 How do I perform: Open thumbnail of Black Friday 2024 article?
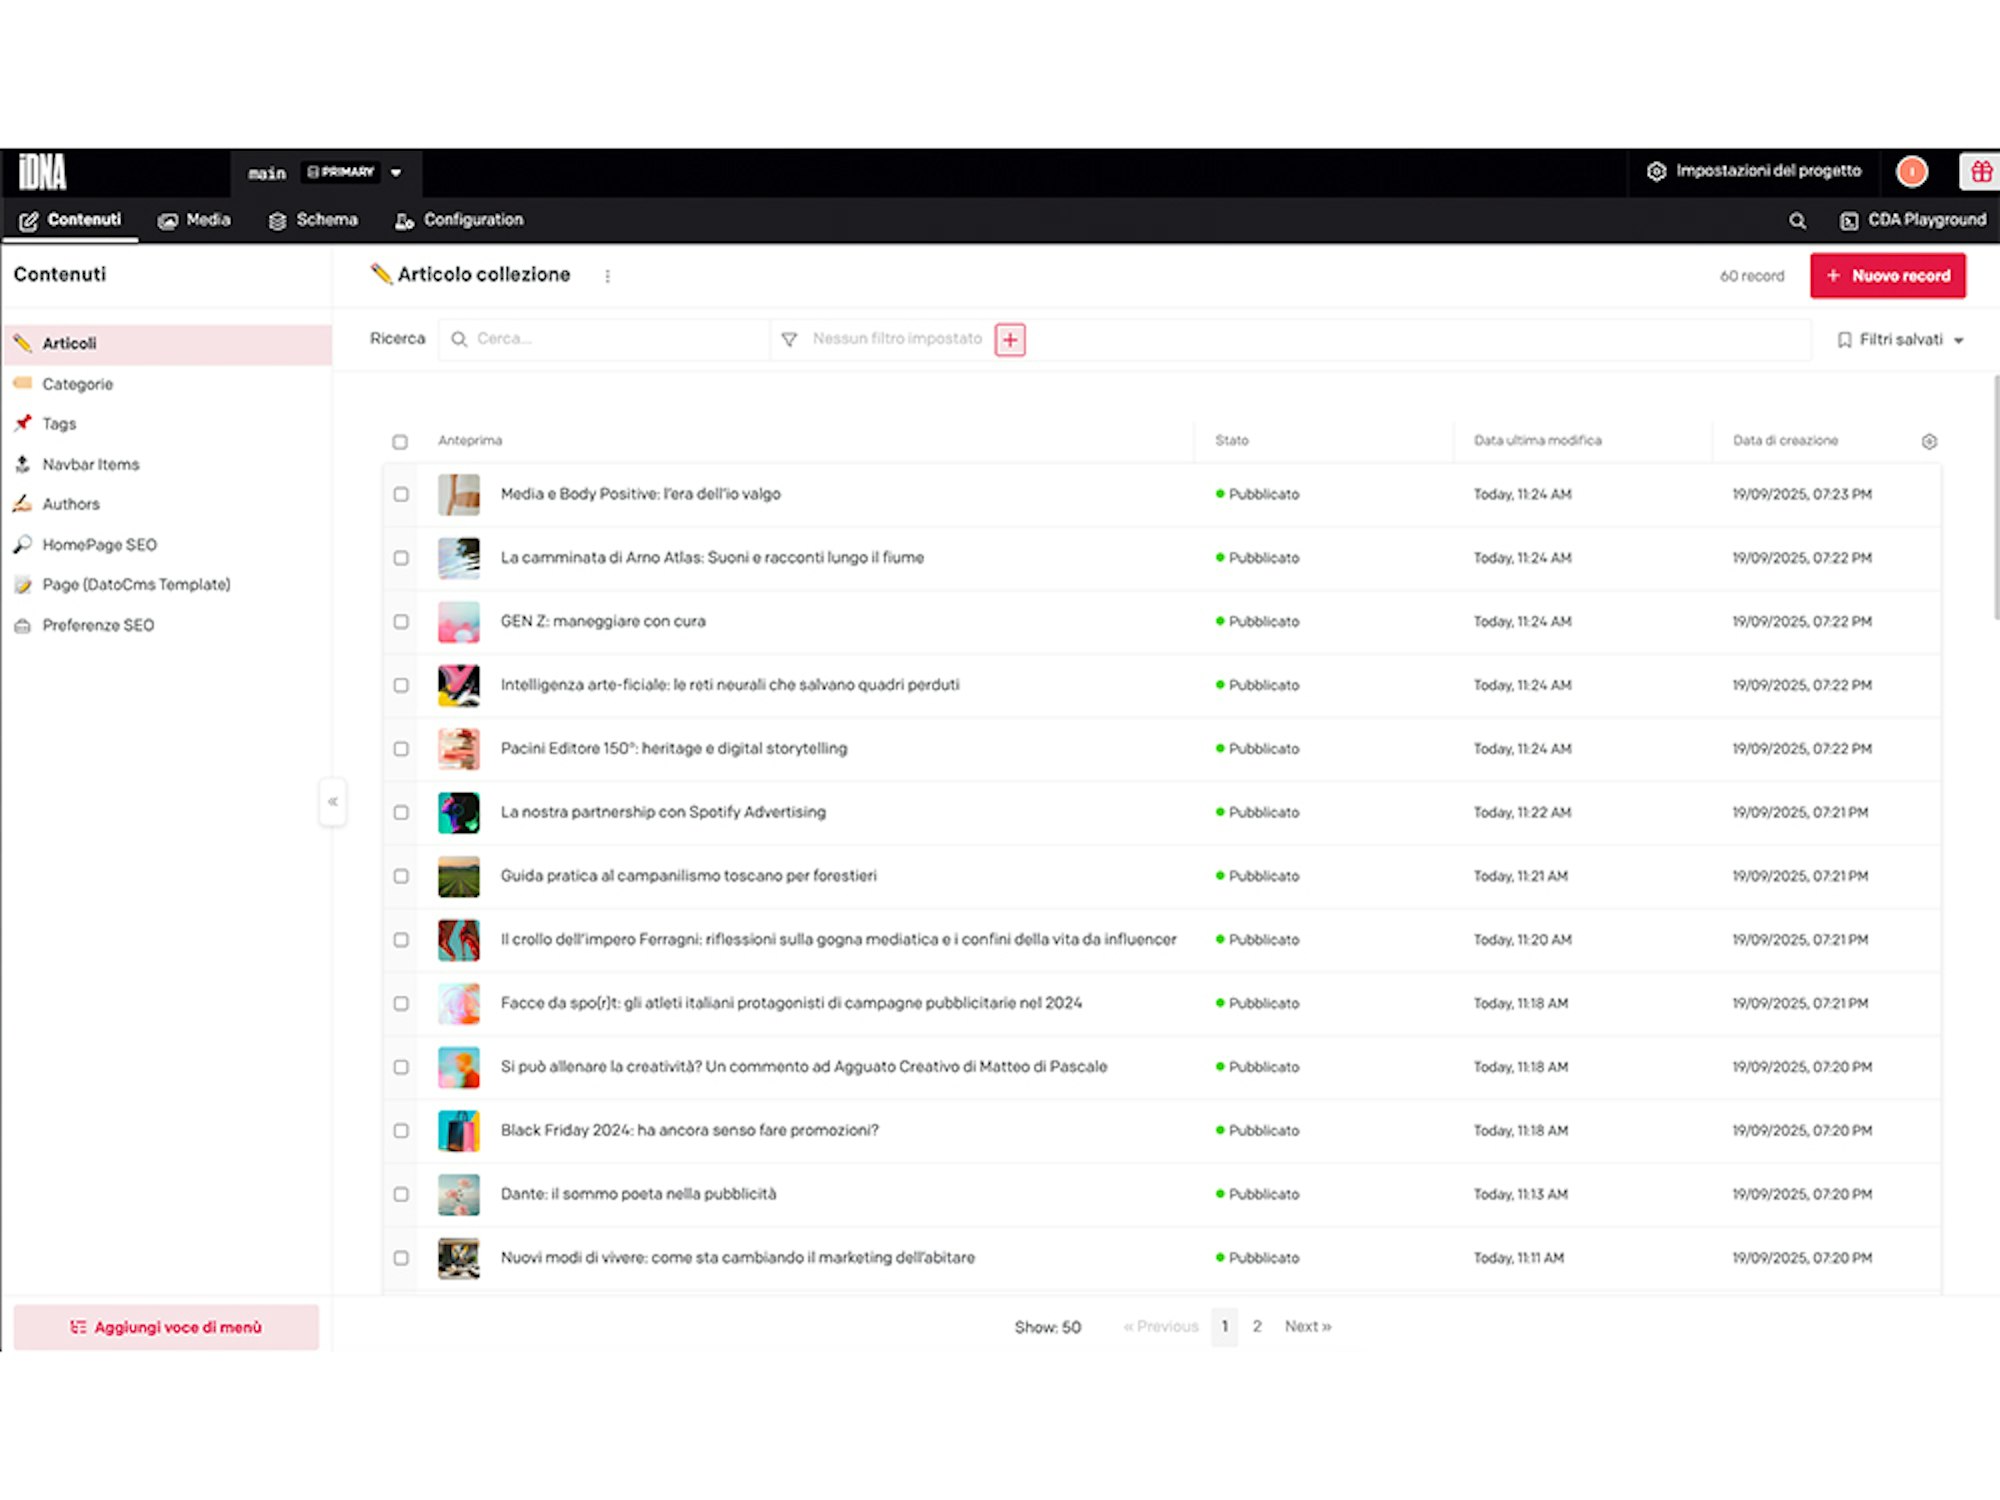tap(459, 1131)
